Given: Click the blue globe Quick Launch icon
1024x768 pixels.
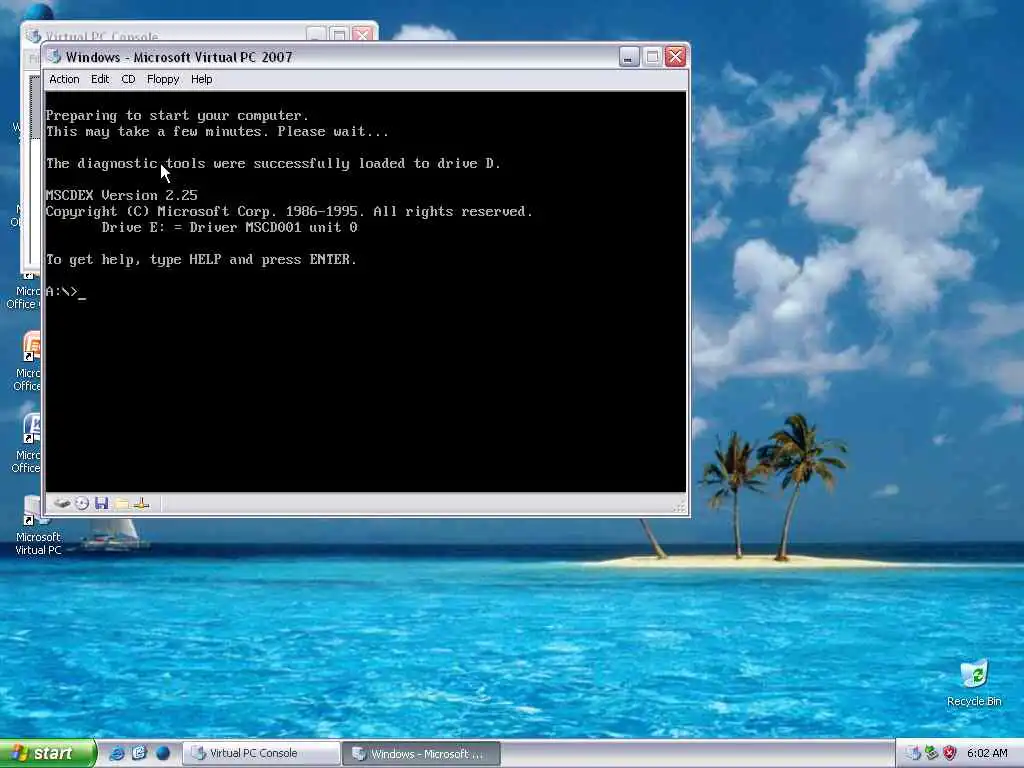Looking at the screenshot, I should 163,754.
